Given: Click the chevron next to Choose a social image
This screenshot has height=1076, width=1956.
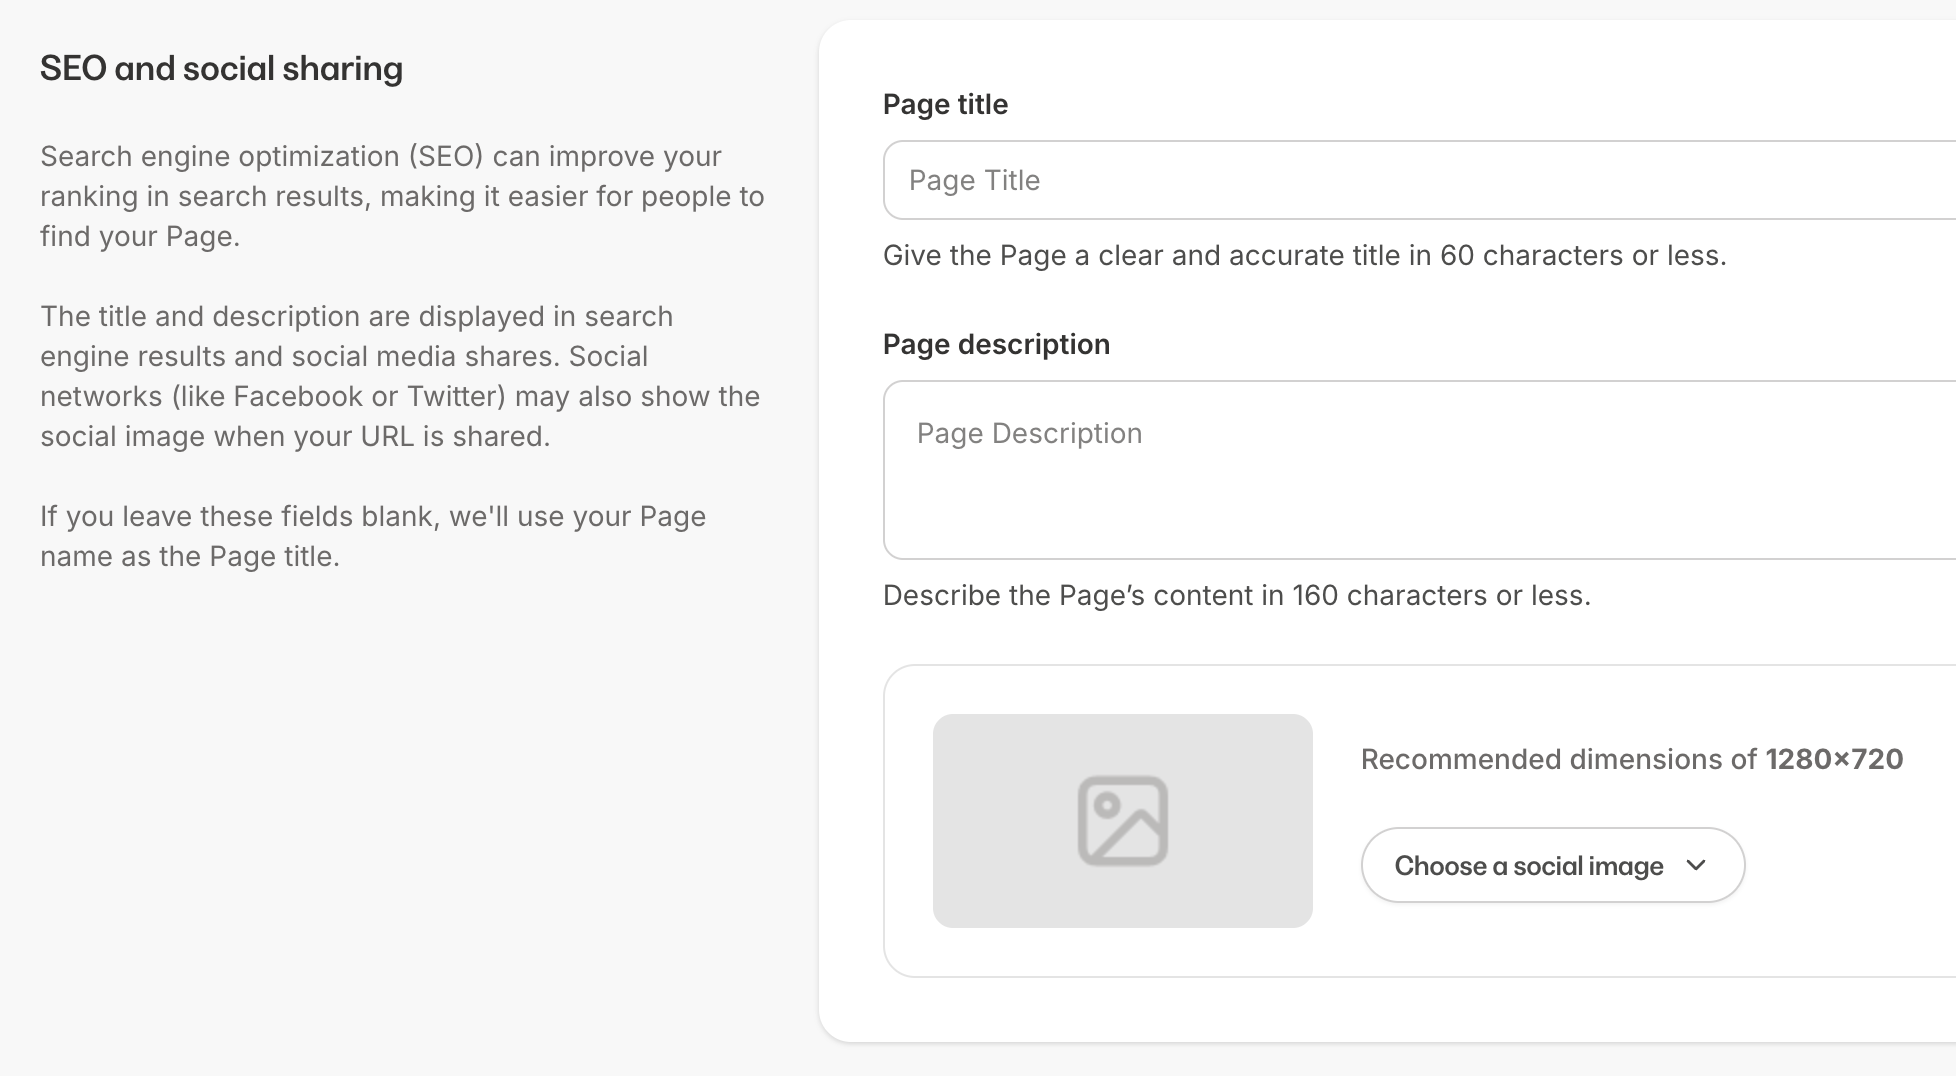Looking at the screenshot, I should pyautogui.click(x=1697, y=865).
